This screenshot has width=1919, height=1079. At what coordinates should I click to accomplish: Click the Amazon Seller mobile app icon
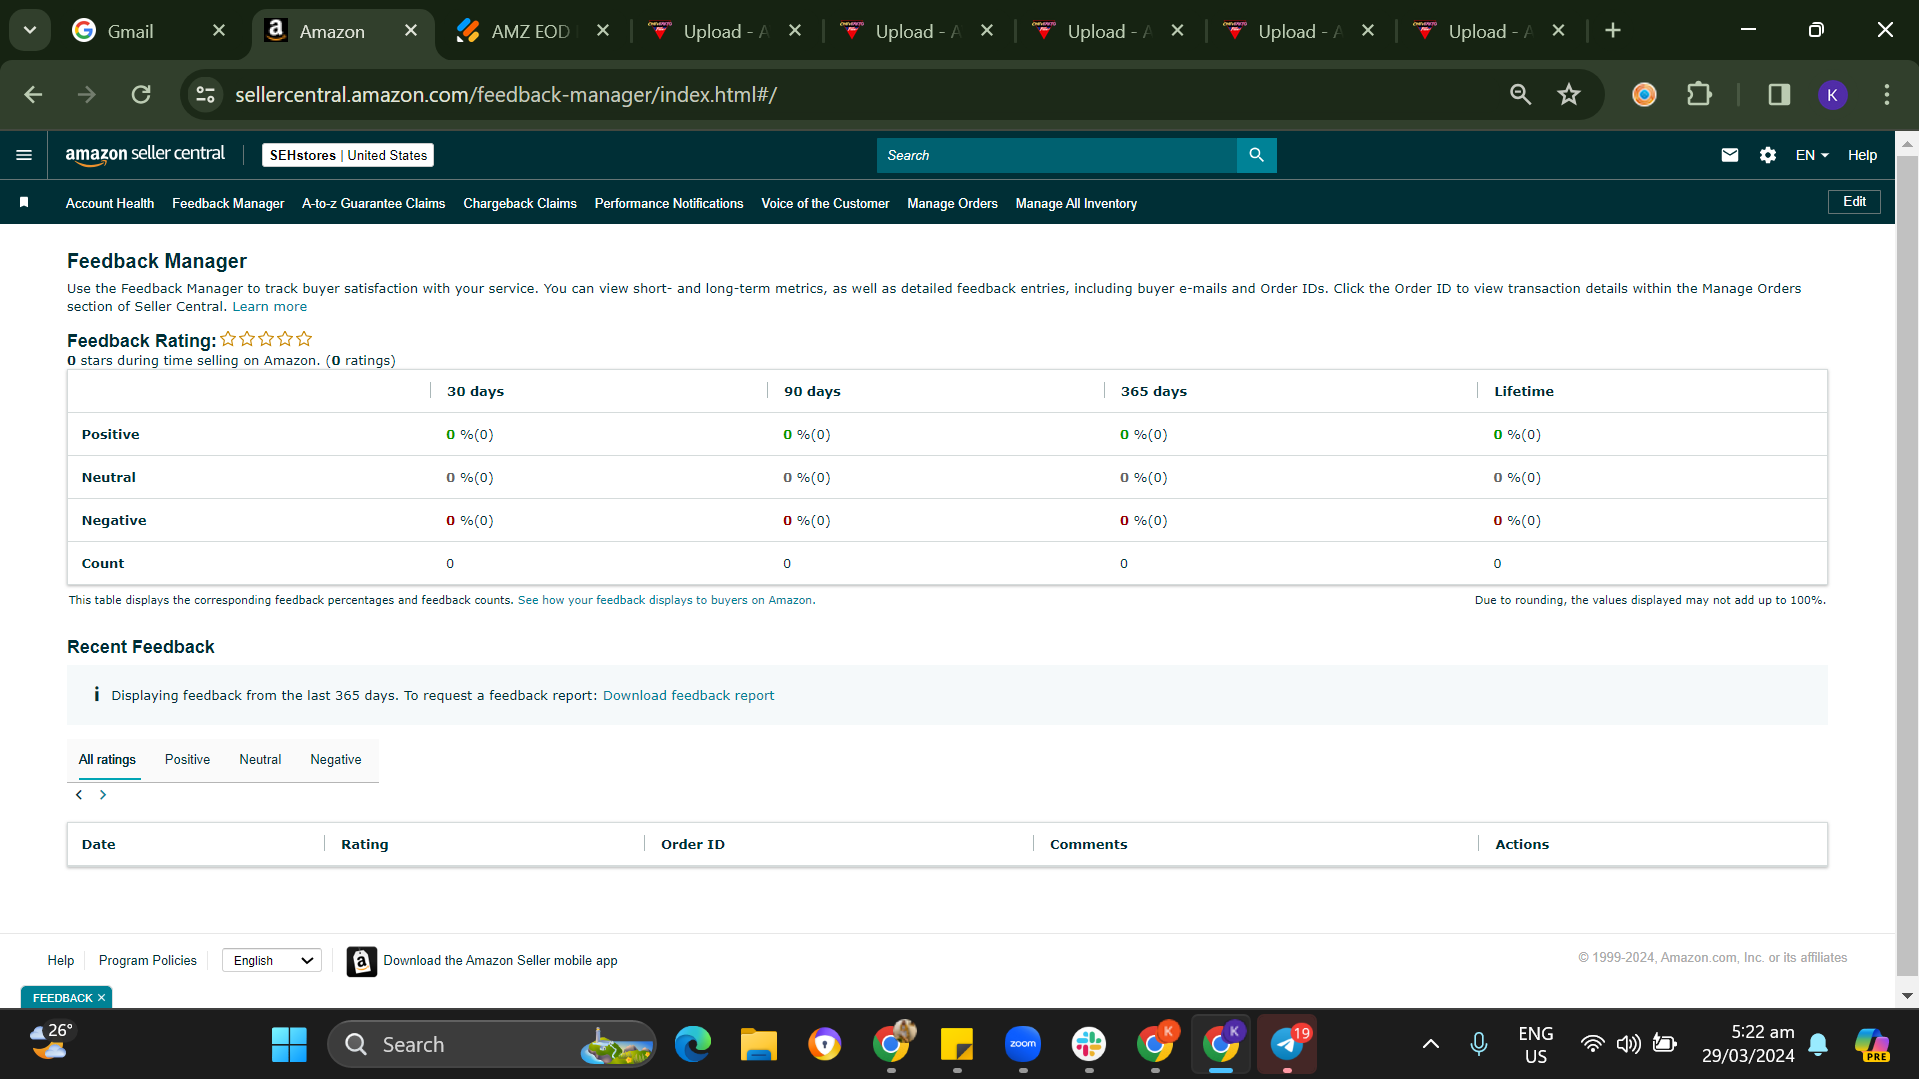point(361,961)
